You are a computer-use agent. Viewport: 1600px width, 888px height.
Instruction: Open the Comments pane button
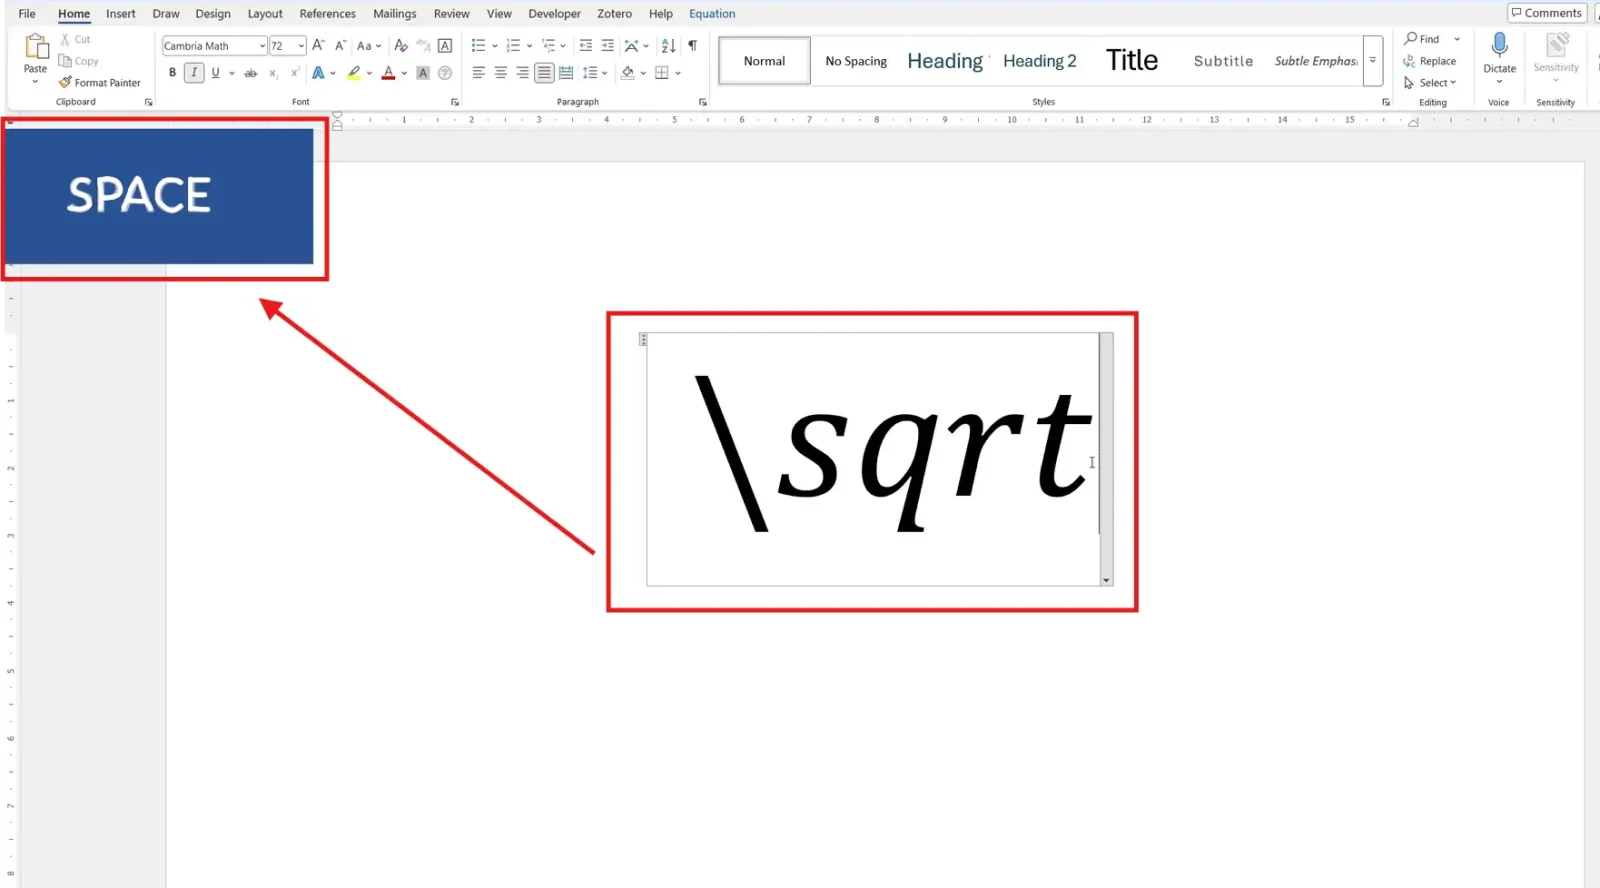tap(1547, 13)
